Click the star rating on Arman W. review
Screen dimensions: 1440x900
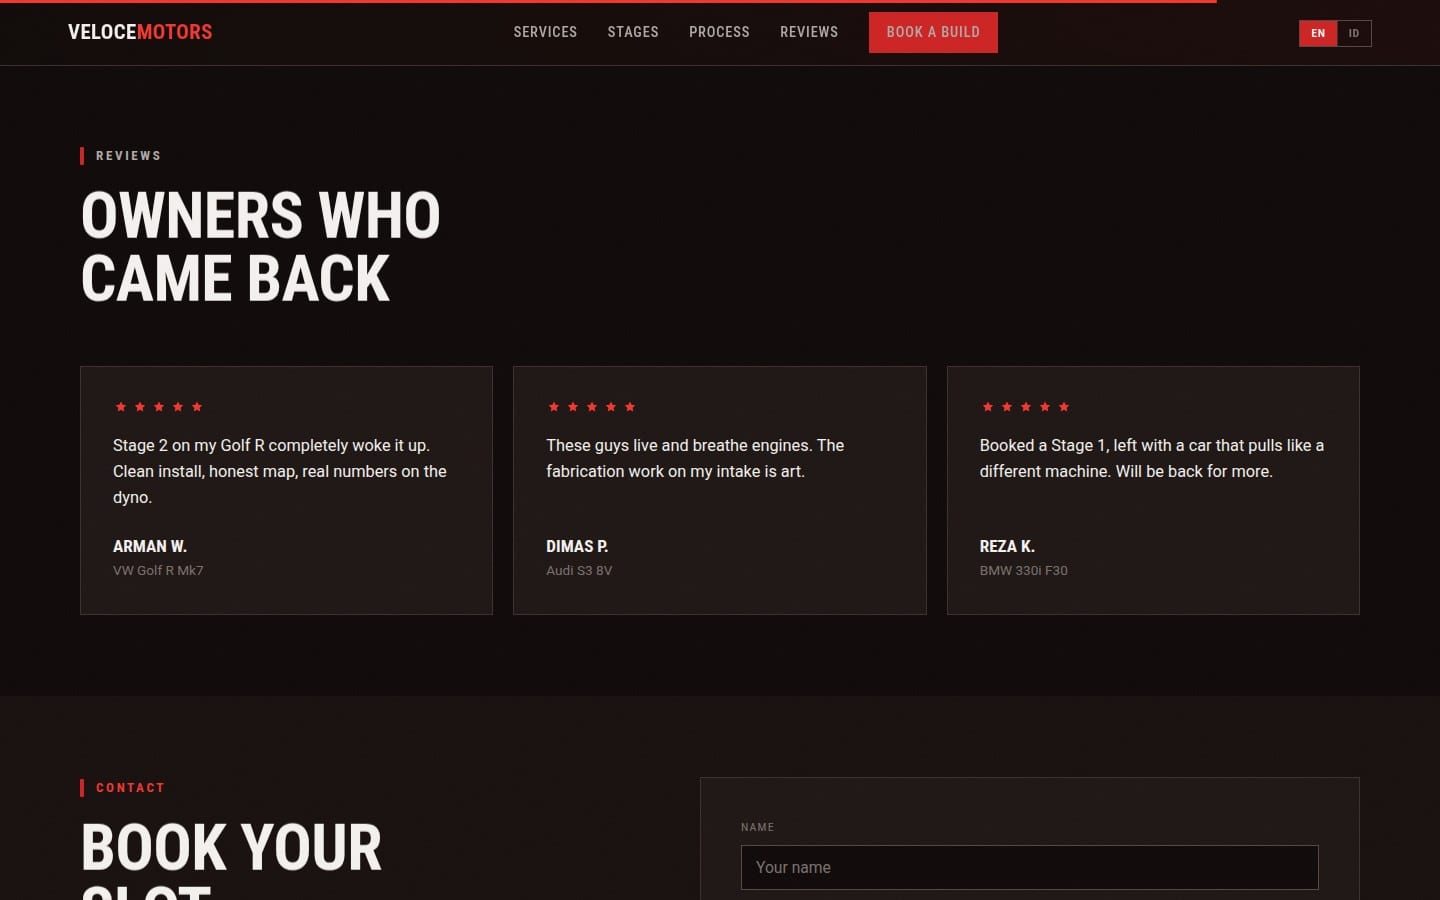tap(158, 407)
